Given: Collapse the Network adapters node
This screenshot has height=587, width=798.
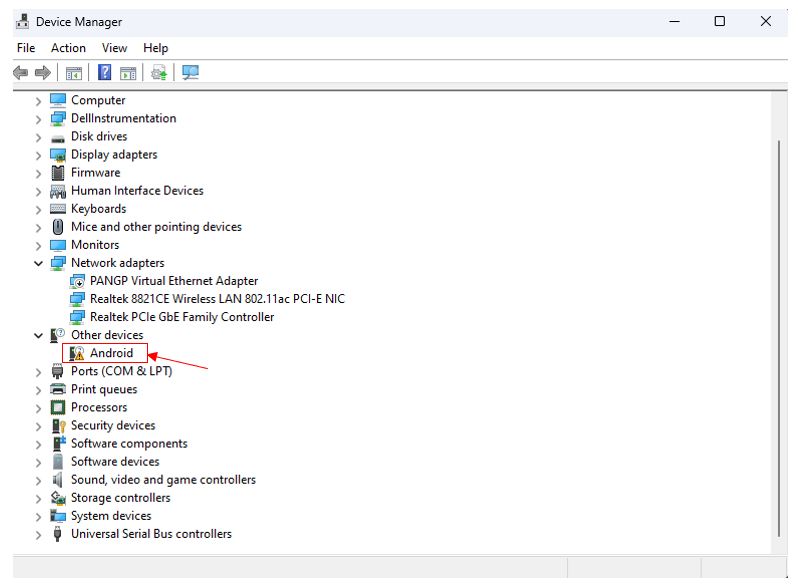Looking at the screenshot, I should click(x=38, y=263).
